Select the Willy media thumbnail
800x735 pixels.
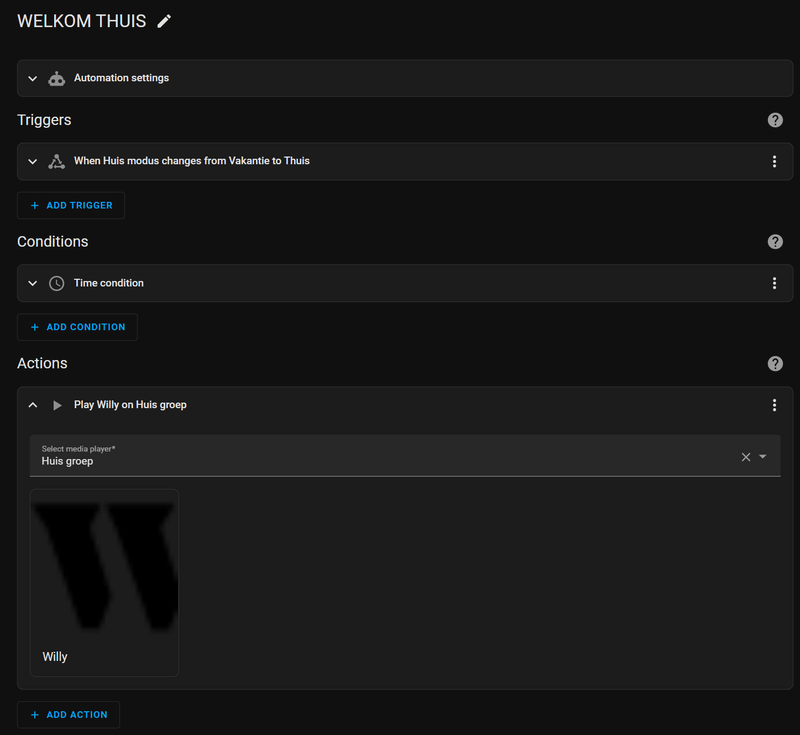[x=105, y=582]
